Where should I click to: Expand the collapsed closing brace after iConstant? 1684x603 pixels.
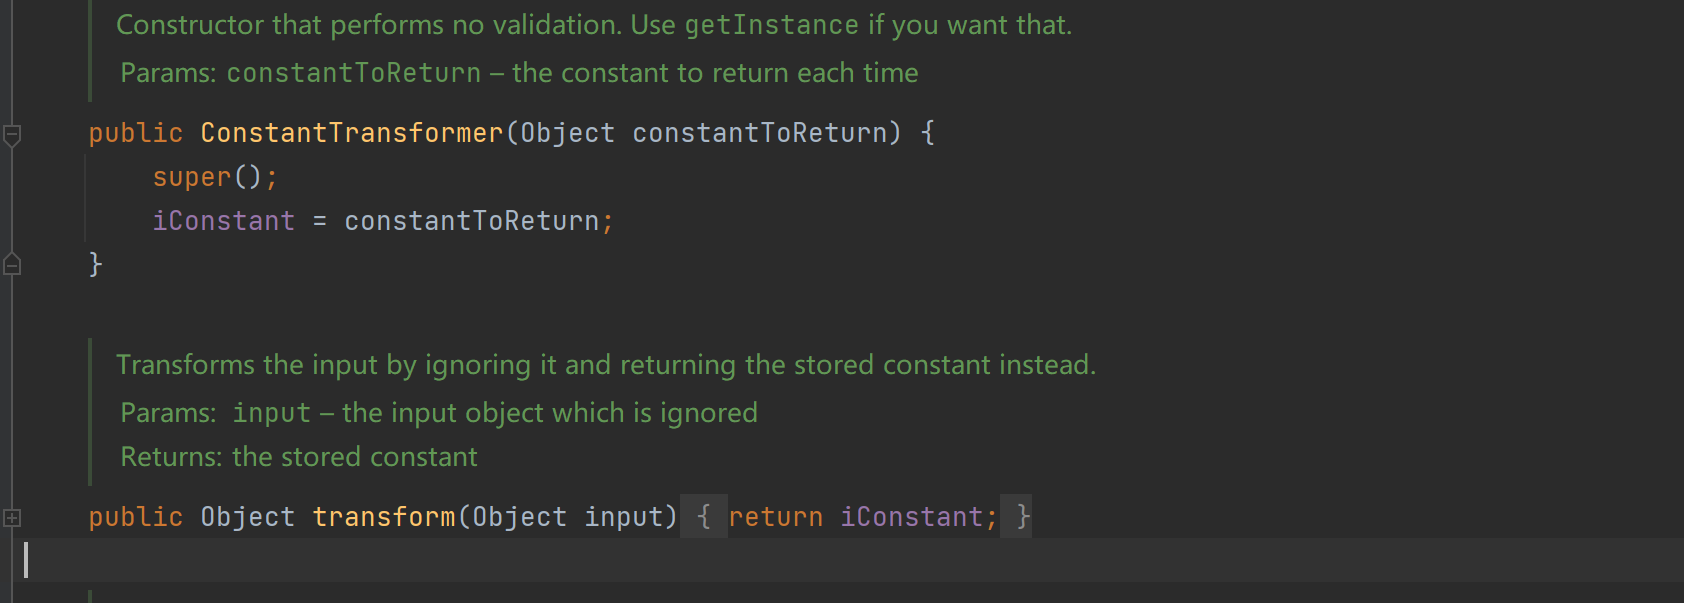tap(1018, 517)
